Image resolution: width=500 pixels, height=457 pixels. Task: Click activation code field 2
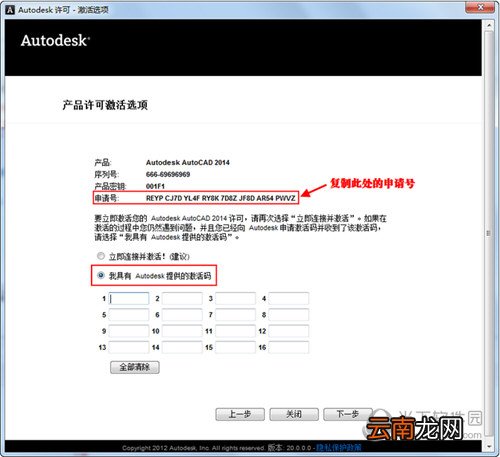coord(182,298)
